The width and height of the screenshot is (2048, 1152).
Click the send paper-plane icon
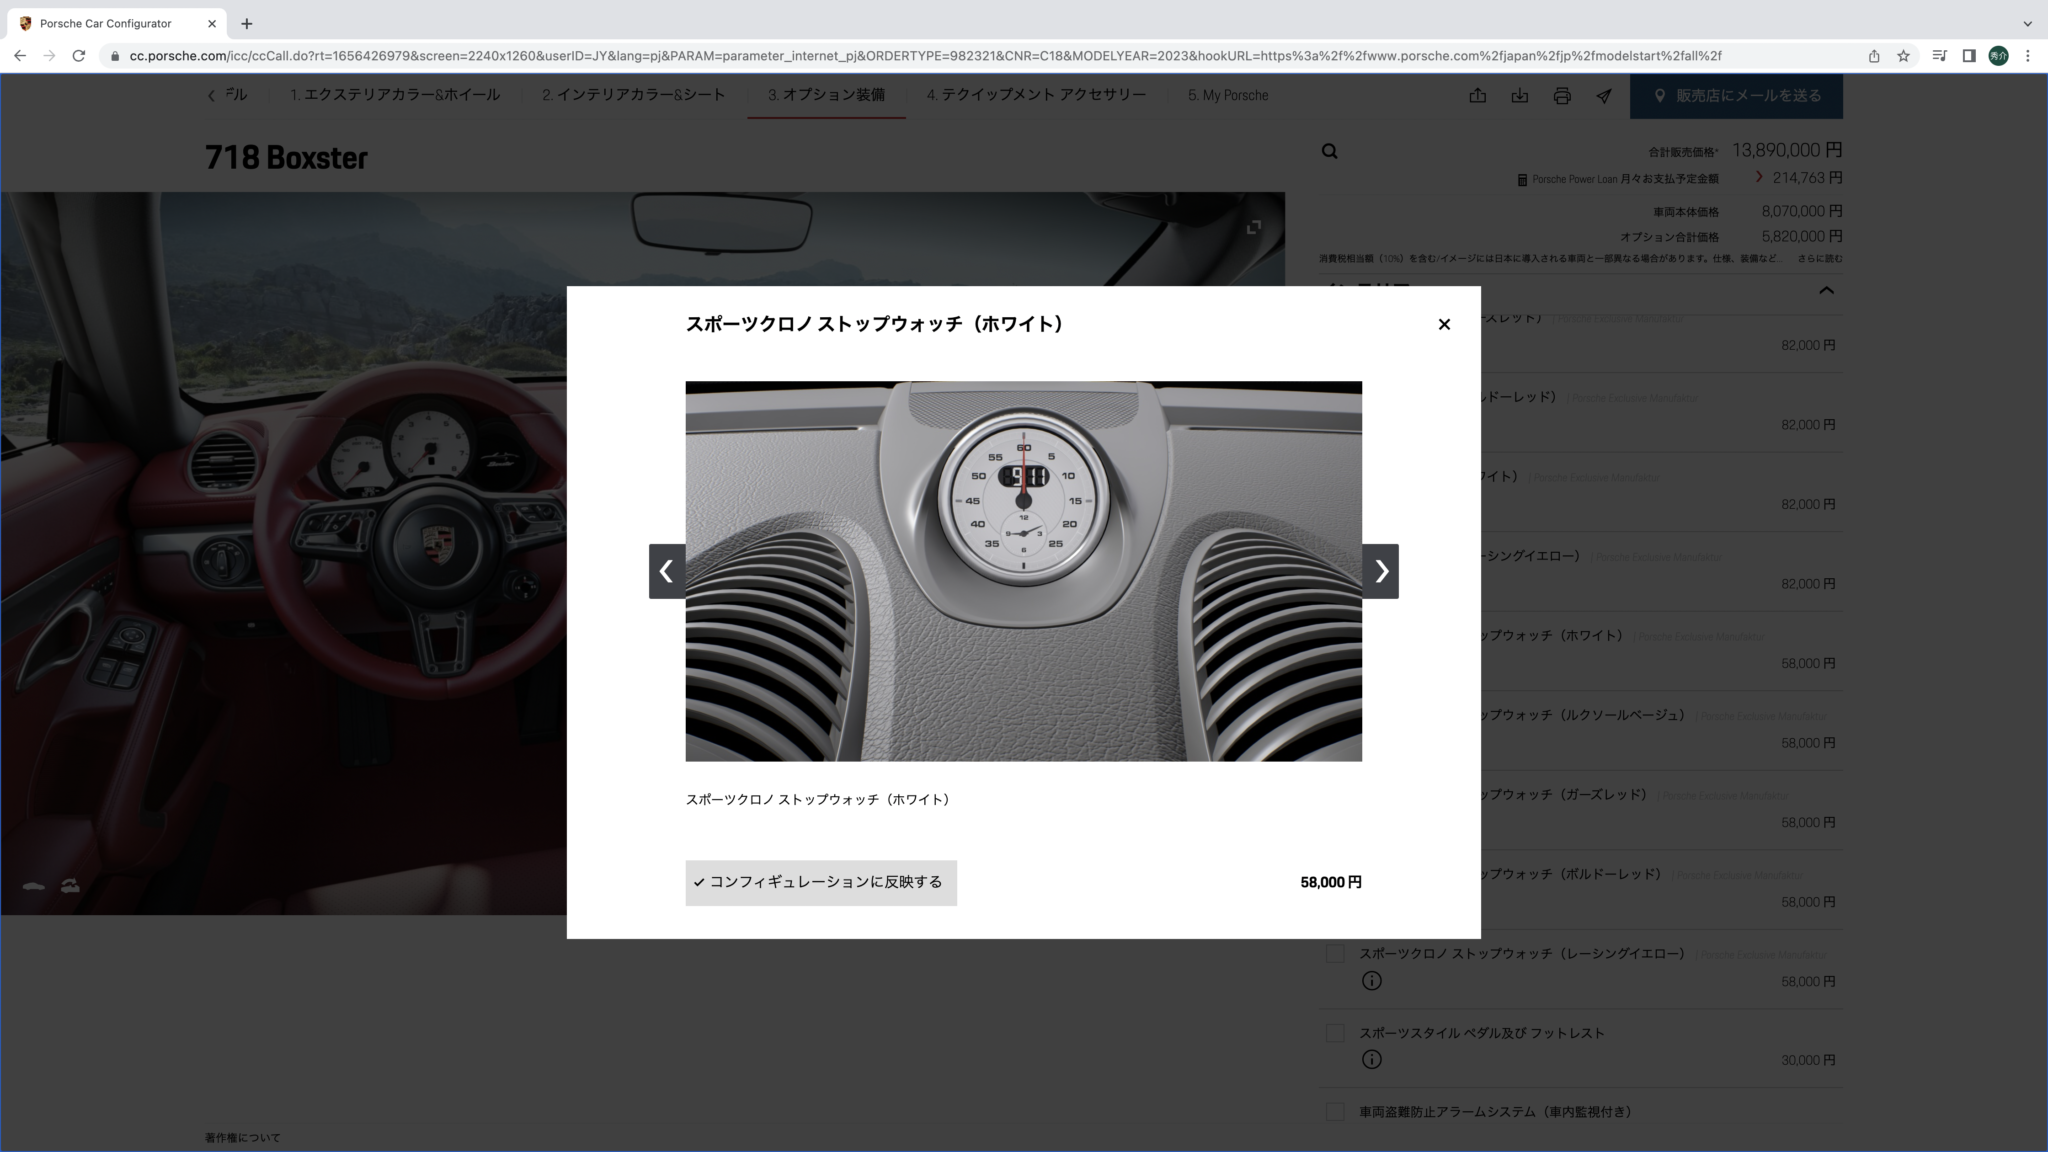pos(1604,96)
